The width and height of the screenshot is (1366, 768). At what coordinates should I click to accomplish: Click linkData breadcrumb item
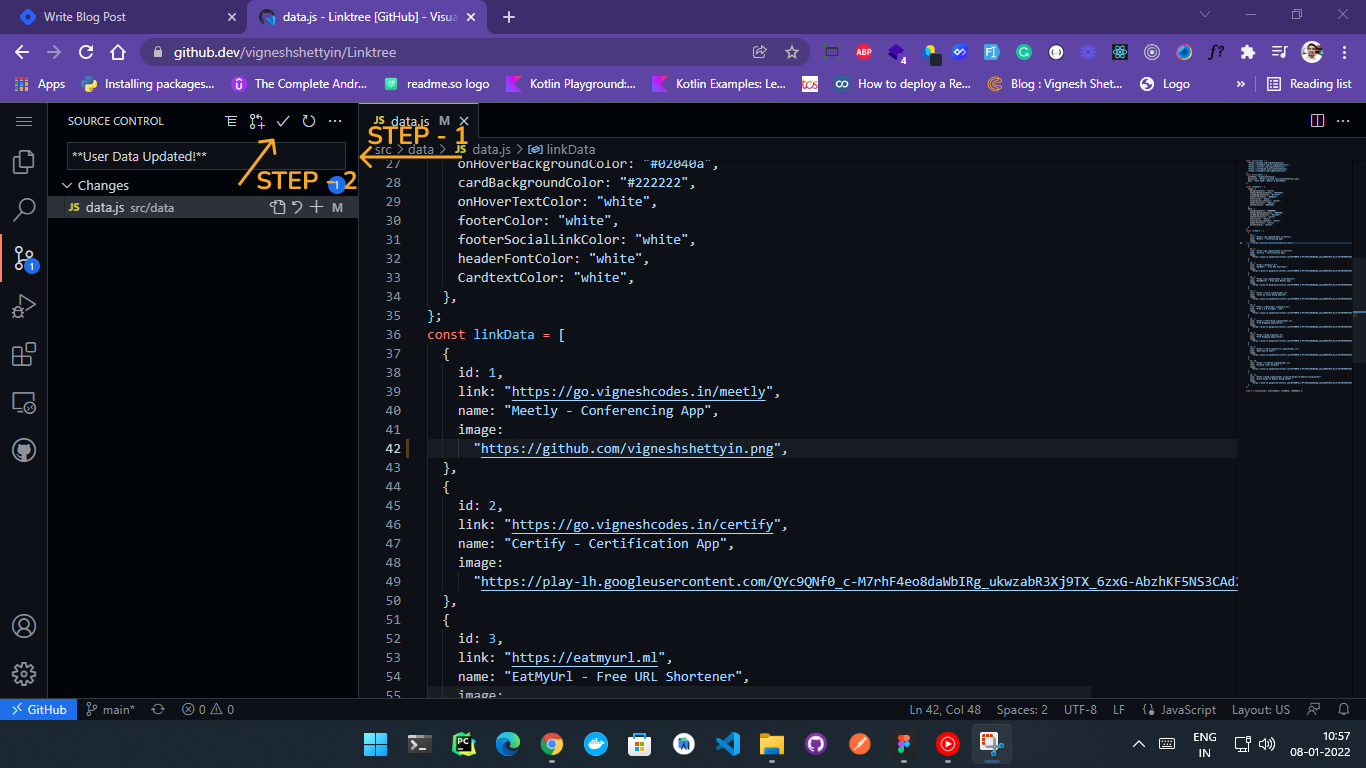point(562,149)
